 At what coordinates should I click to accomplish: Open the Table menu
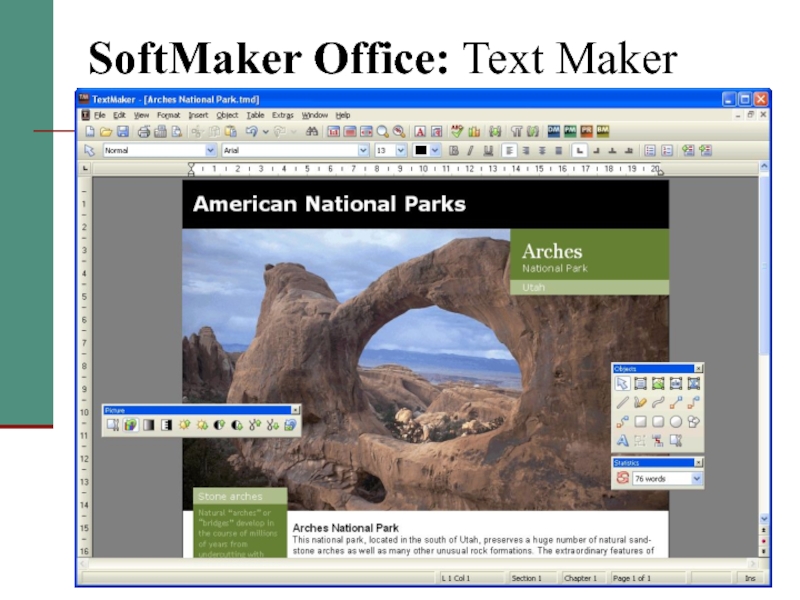[255, 116]
